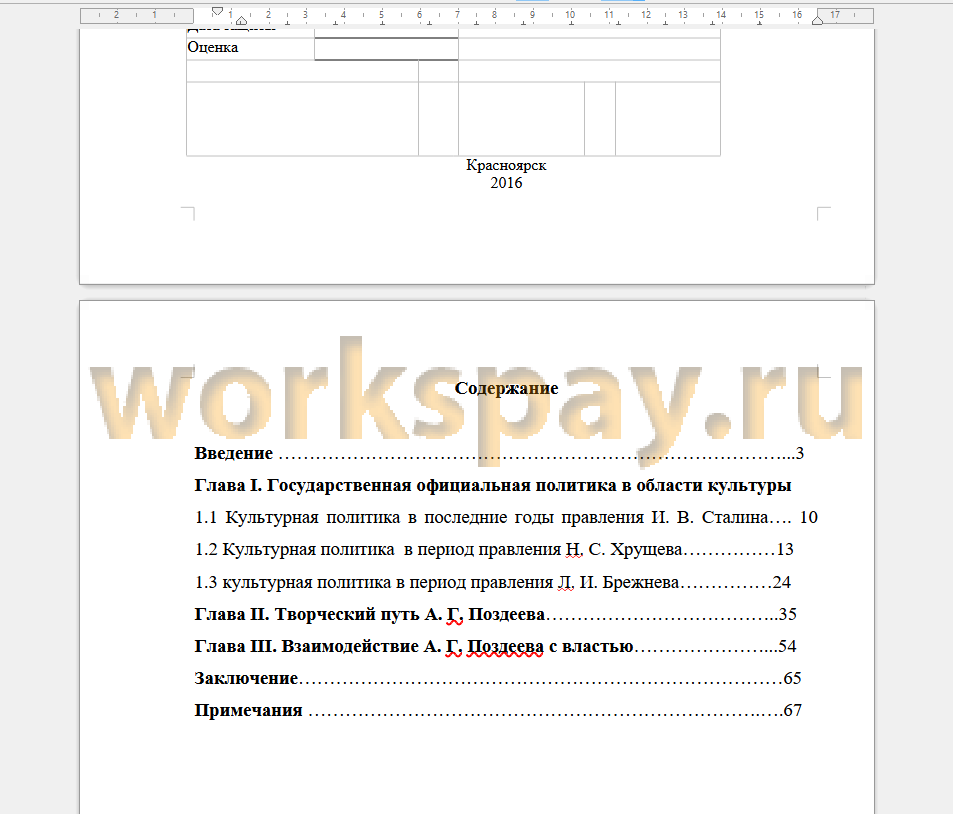Click page number 3 of Введение
953x814 pixels.
pos(800,454)
